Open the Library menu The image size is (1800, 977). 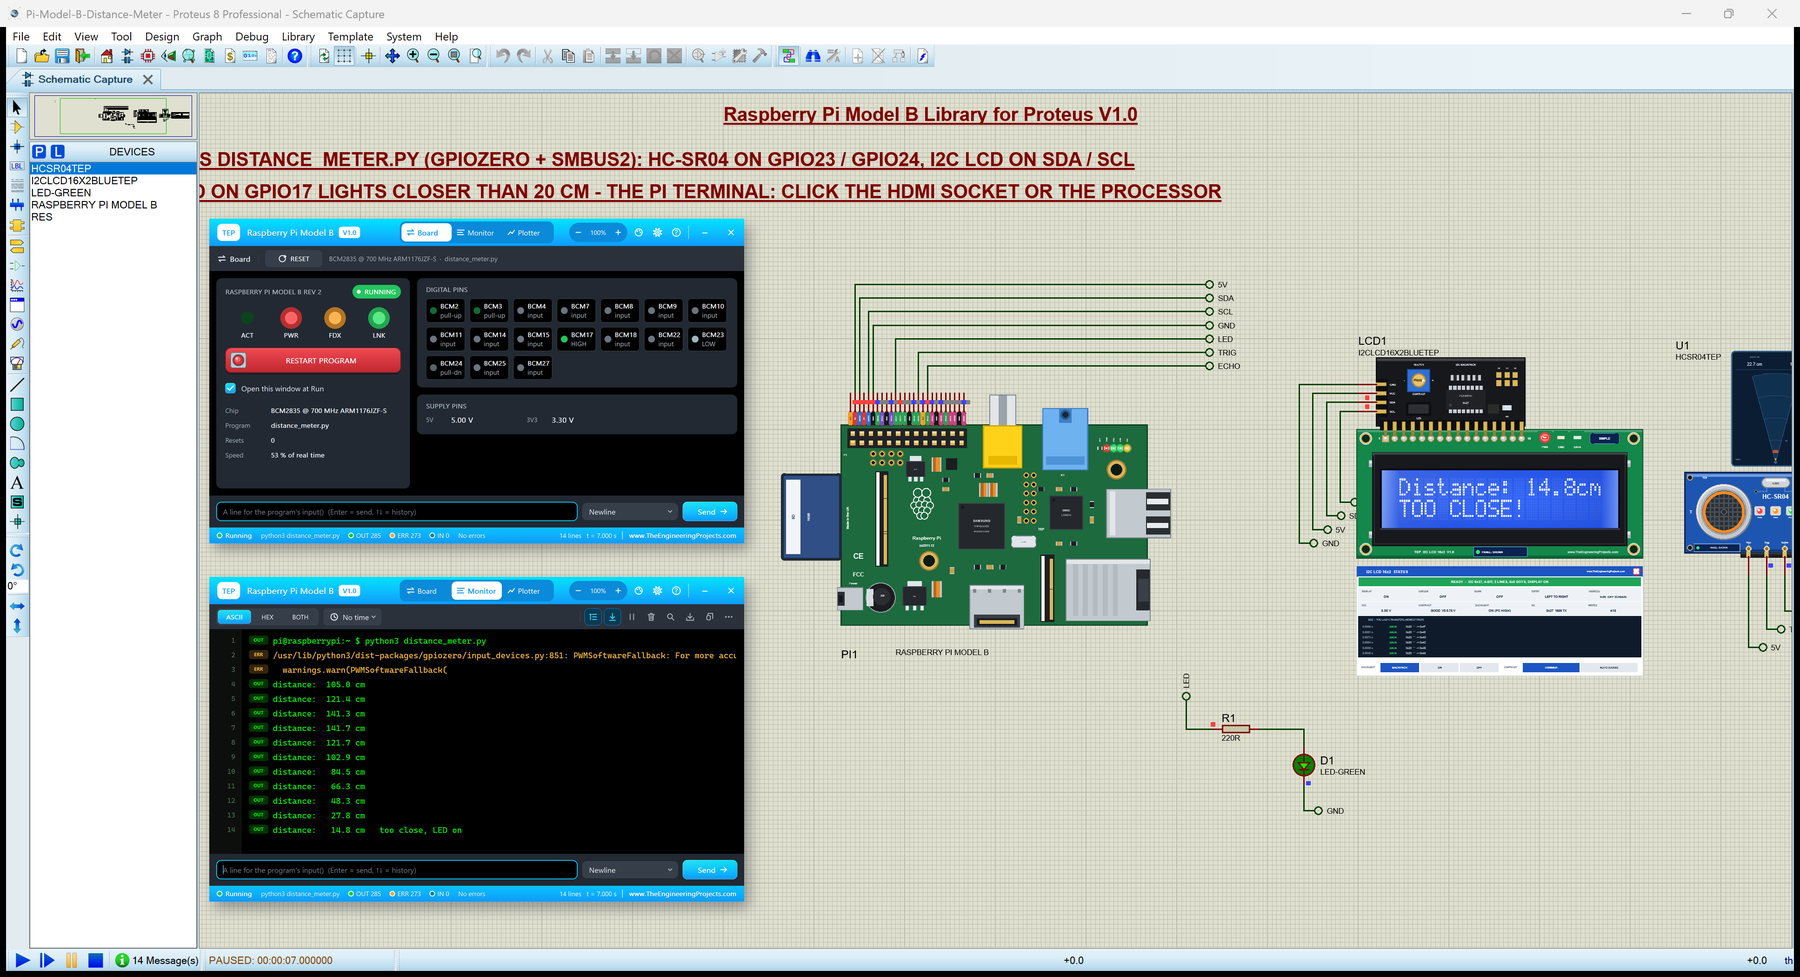[x=298, y=36]
